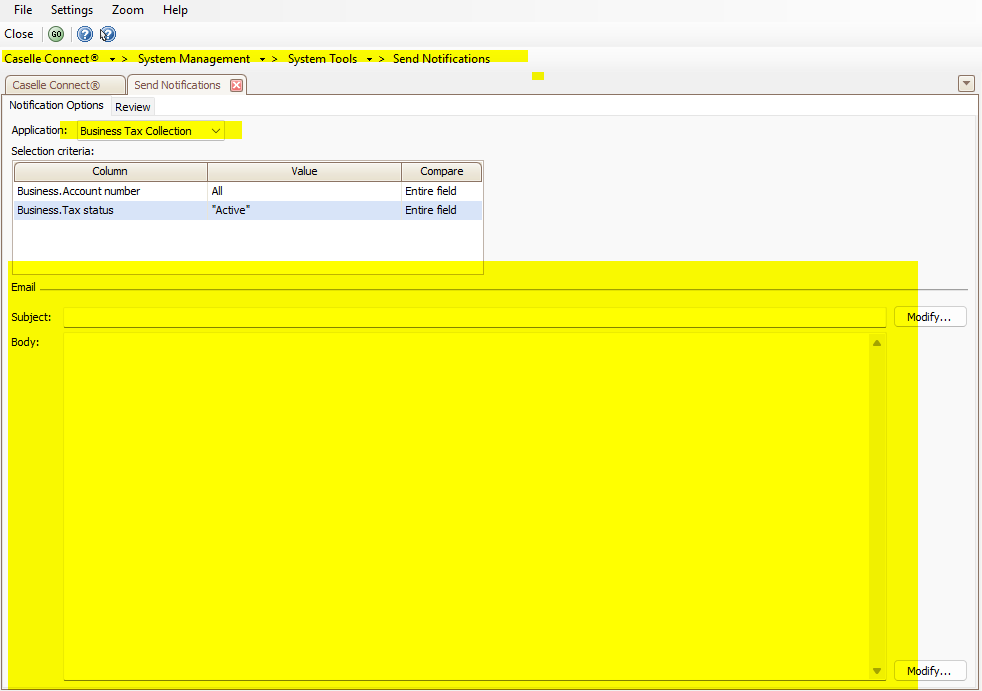Open the tab list arrow at far right
This screenshot has width=982, height=691.
pyautogui.click(x=966, y=84)
